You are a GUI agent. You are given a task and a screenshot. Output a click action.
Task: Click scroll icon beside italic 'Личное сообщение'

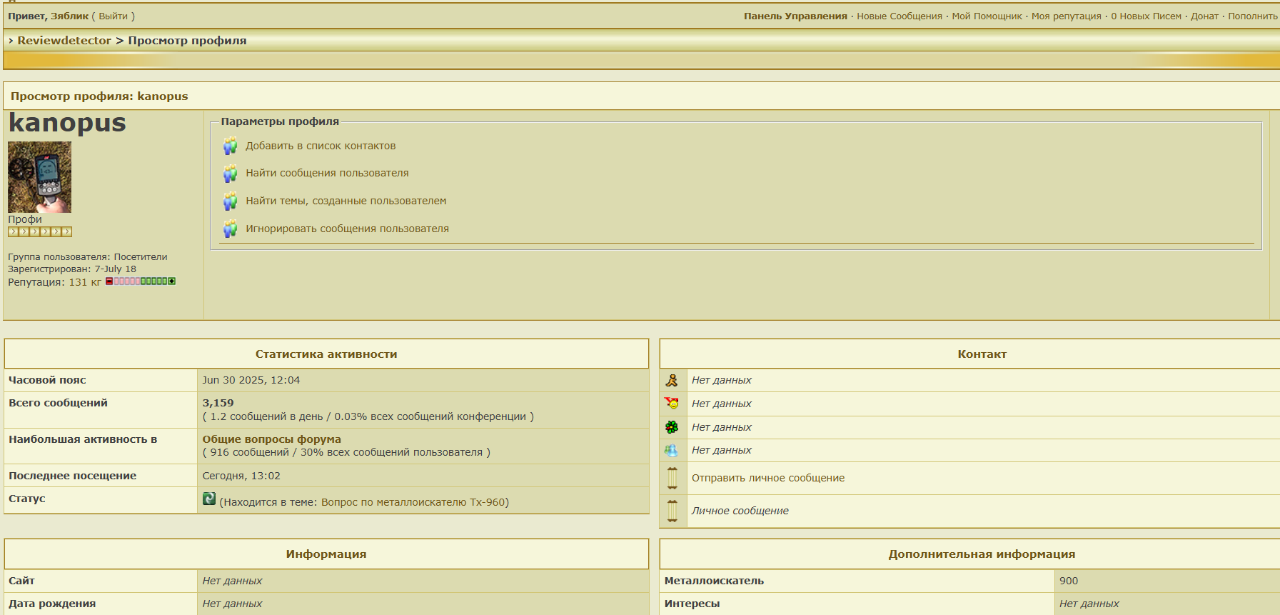click(672, 511)
